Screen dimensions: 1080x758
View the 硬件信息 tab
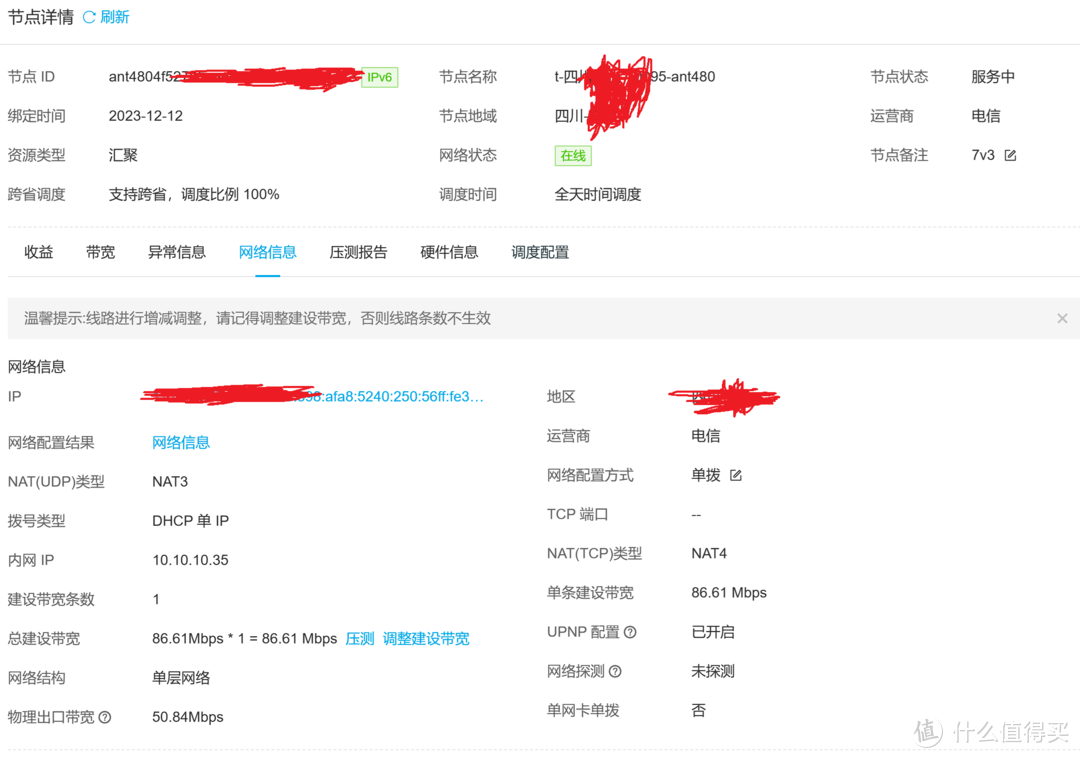click(x=449, y=252)
